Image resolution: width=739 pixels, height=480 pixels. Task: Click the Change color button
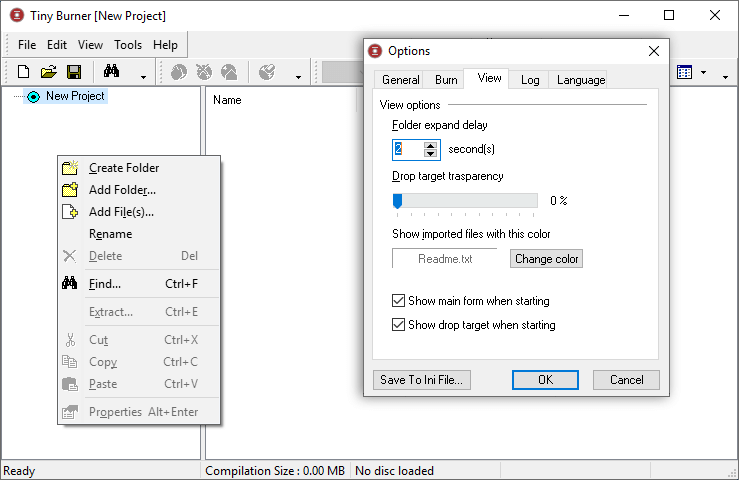coord(546,259)
